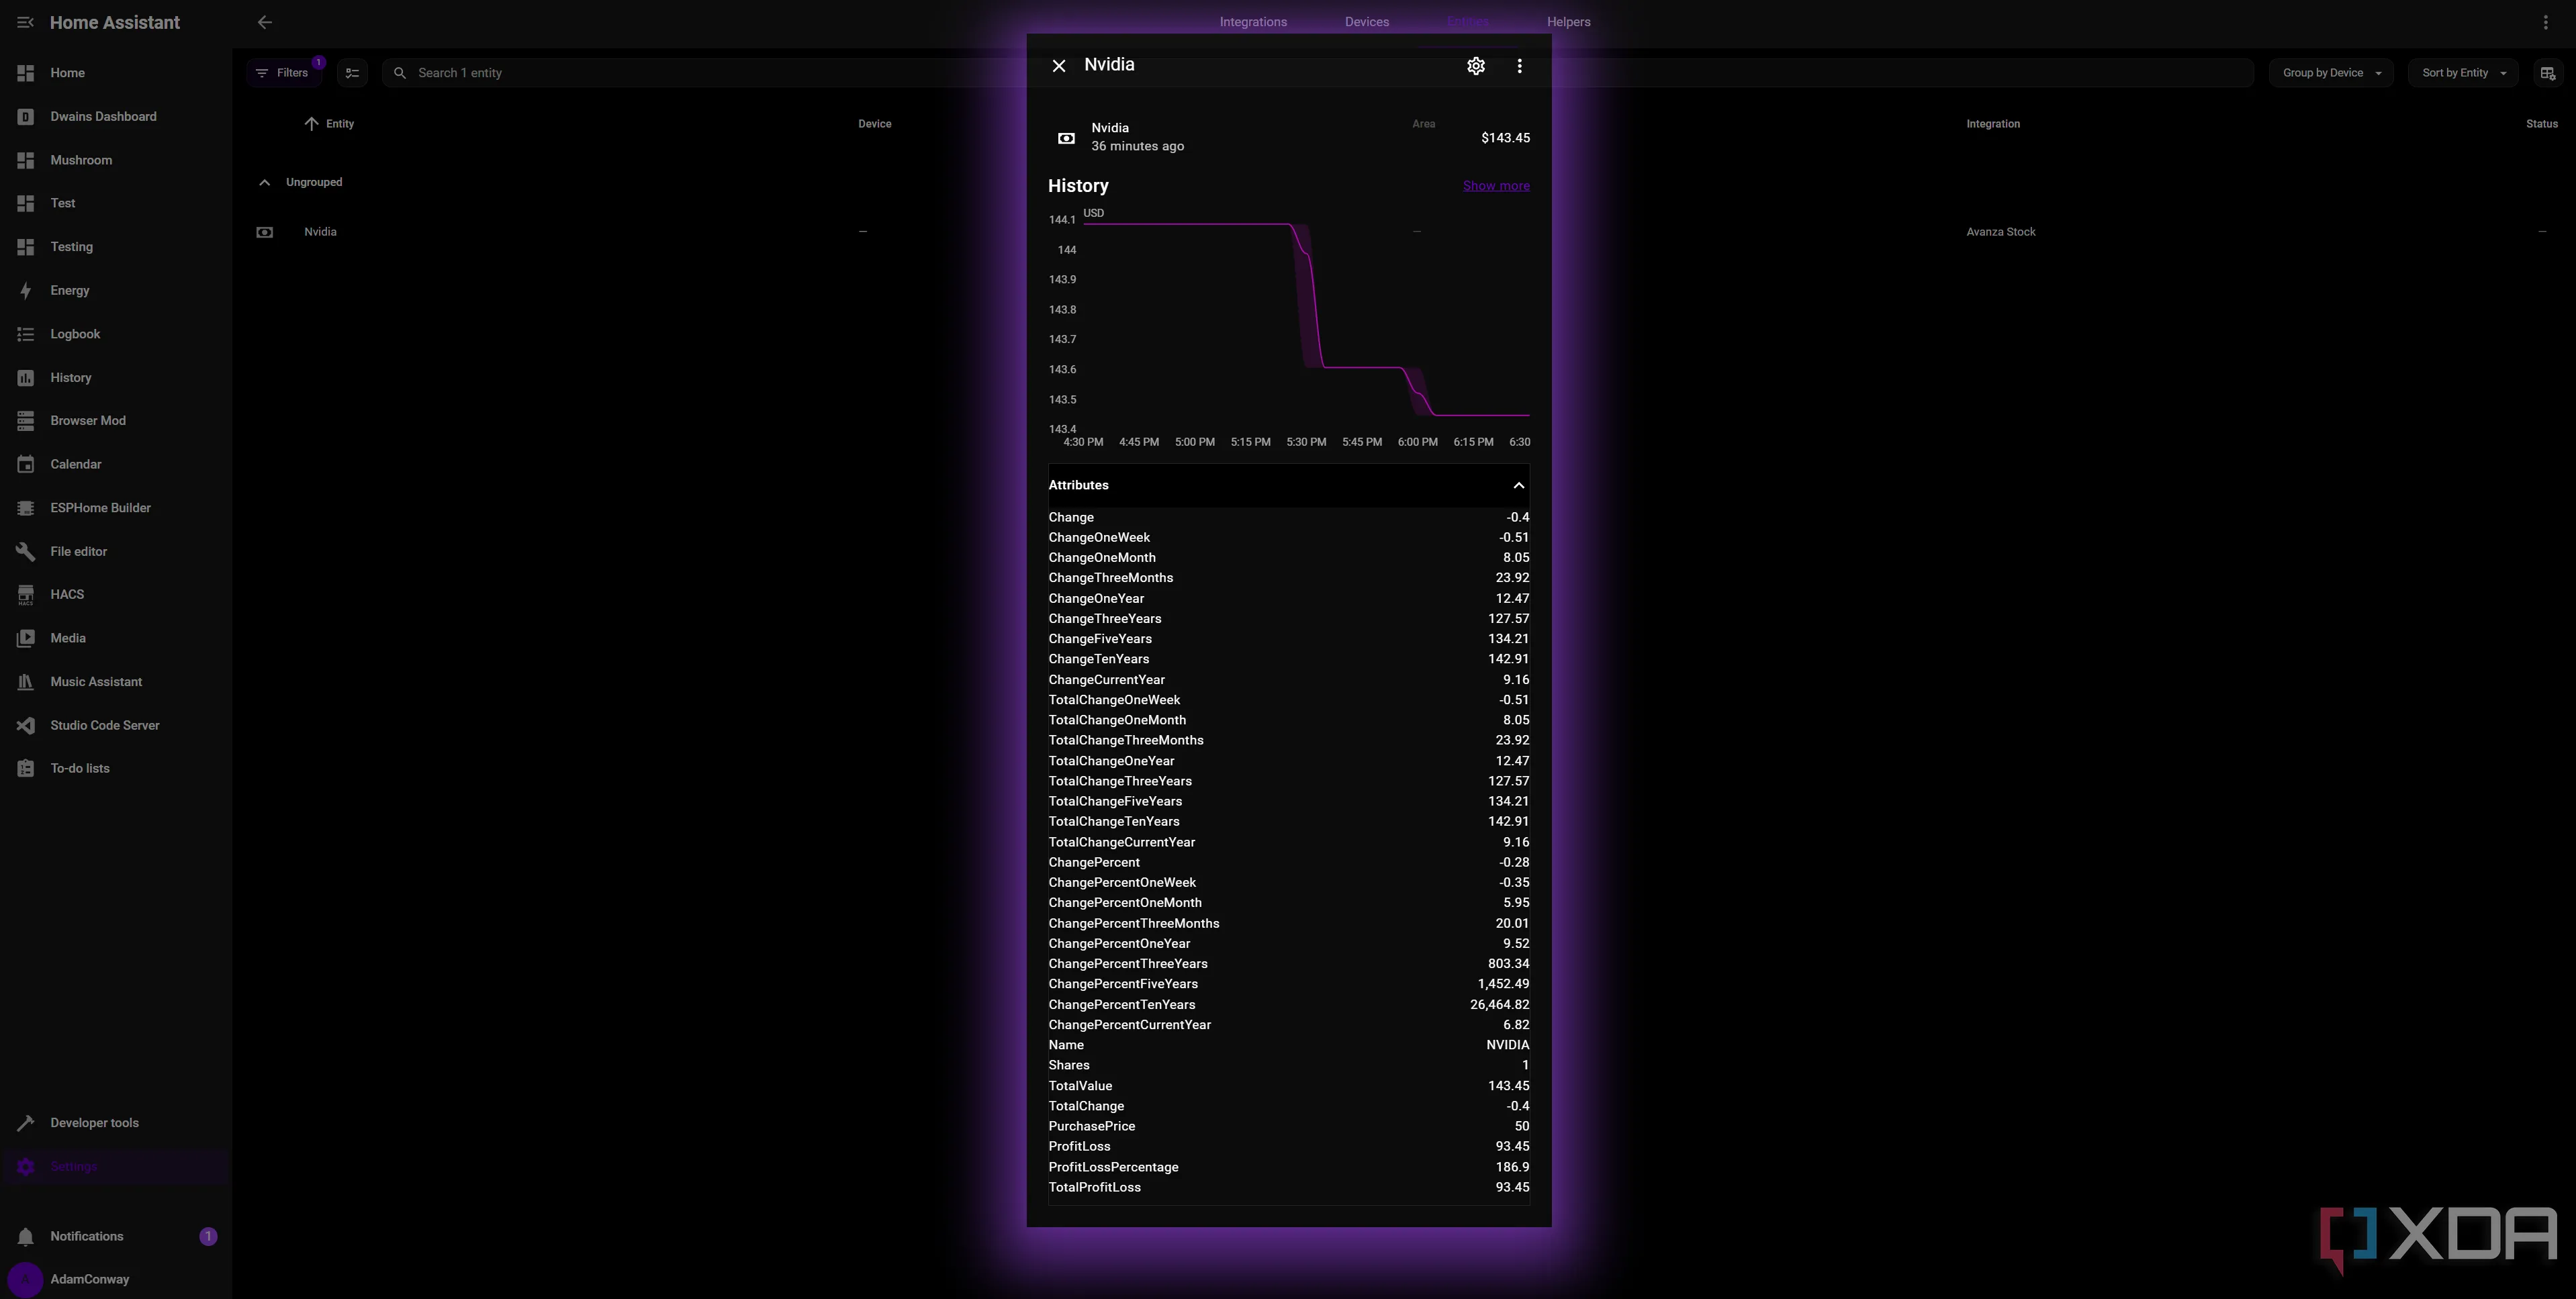The image size is (2576, 1299).
Task: Open Nvidia entity settings gear
Action: tap(1475, 66)
